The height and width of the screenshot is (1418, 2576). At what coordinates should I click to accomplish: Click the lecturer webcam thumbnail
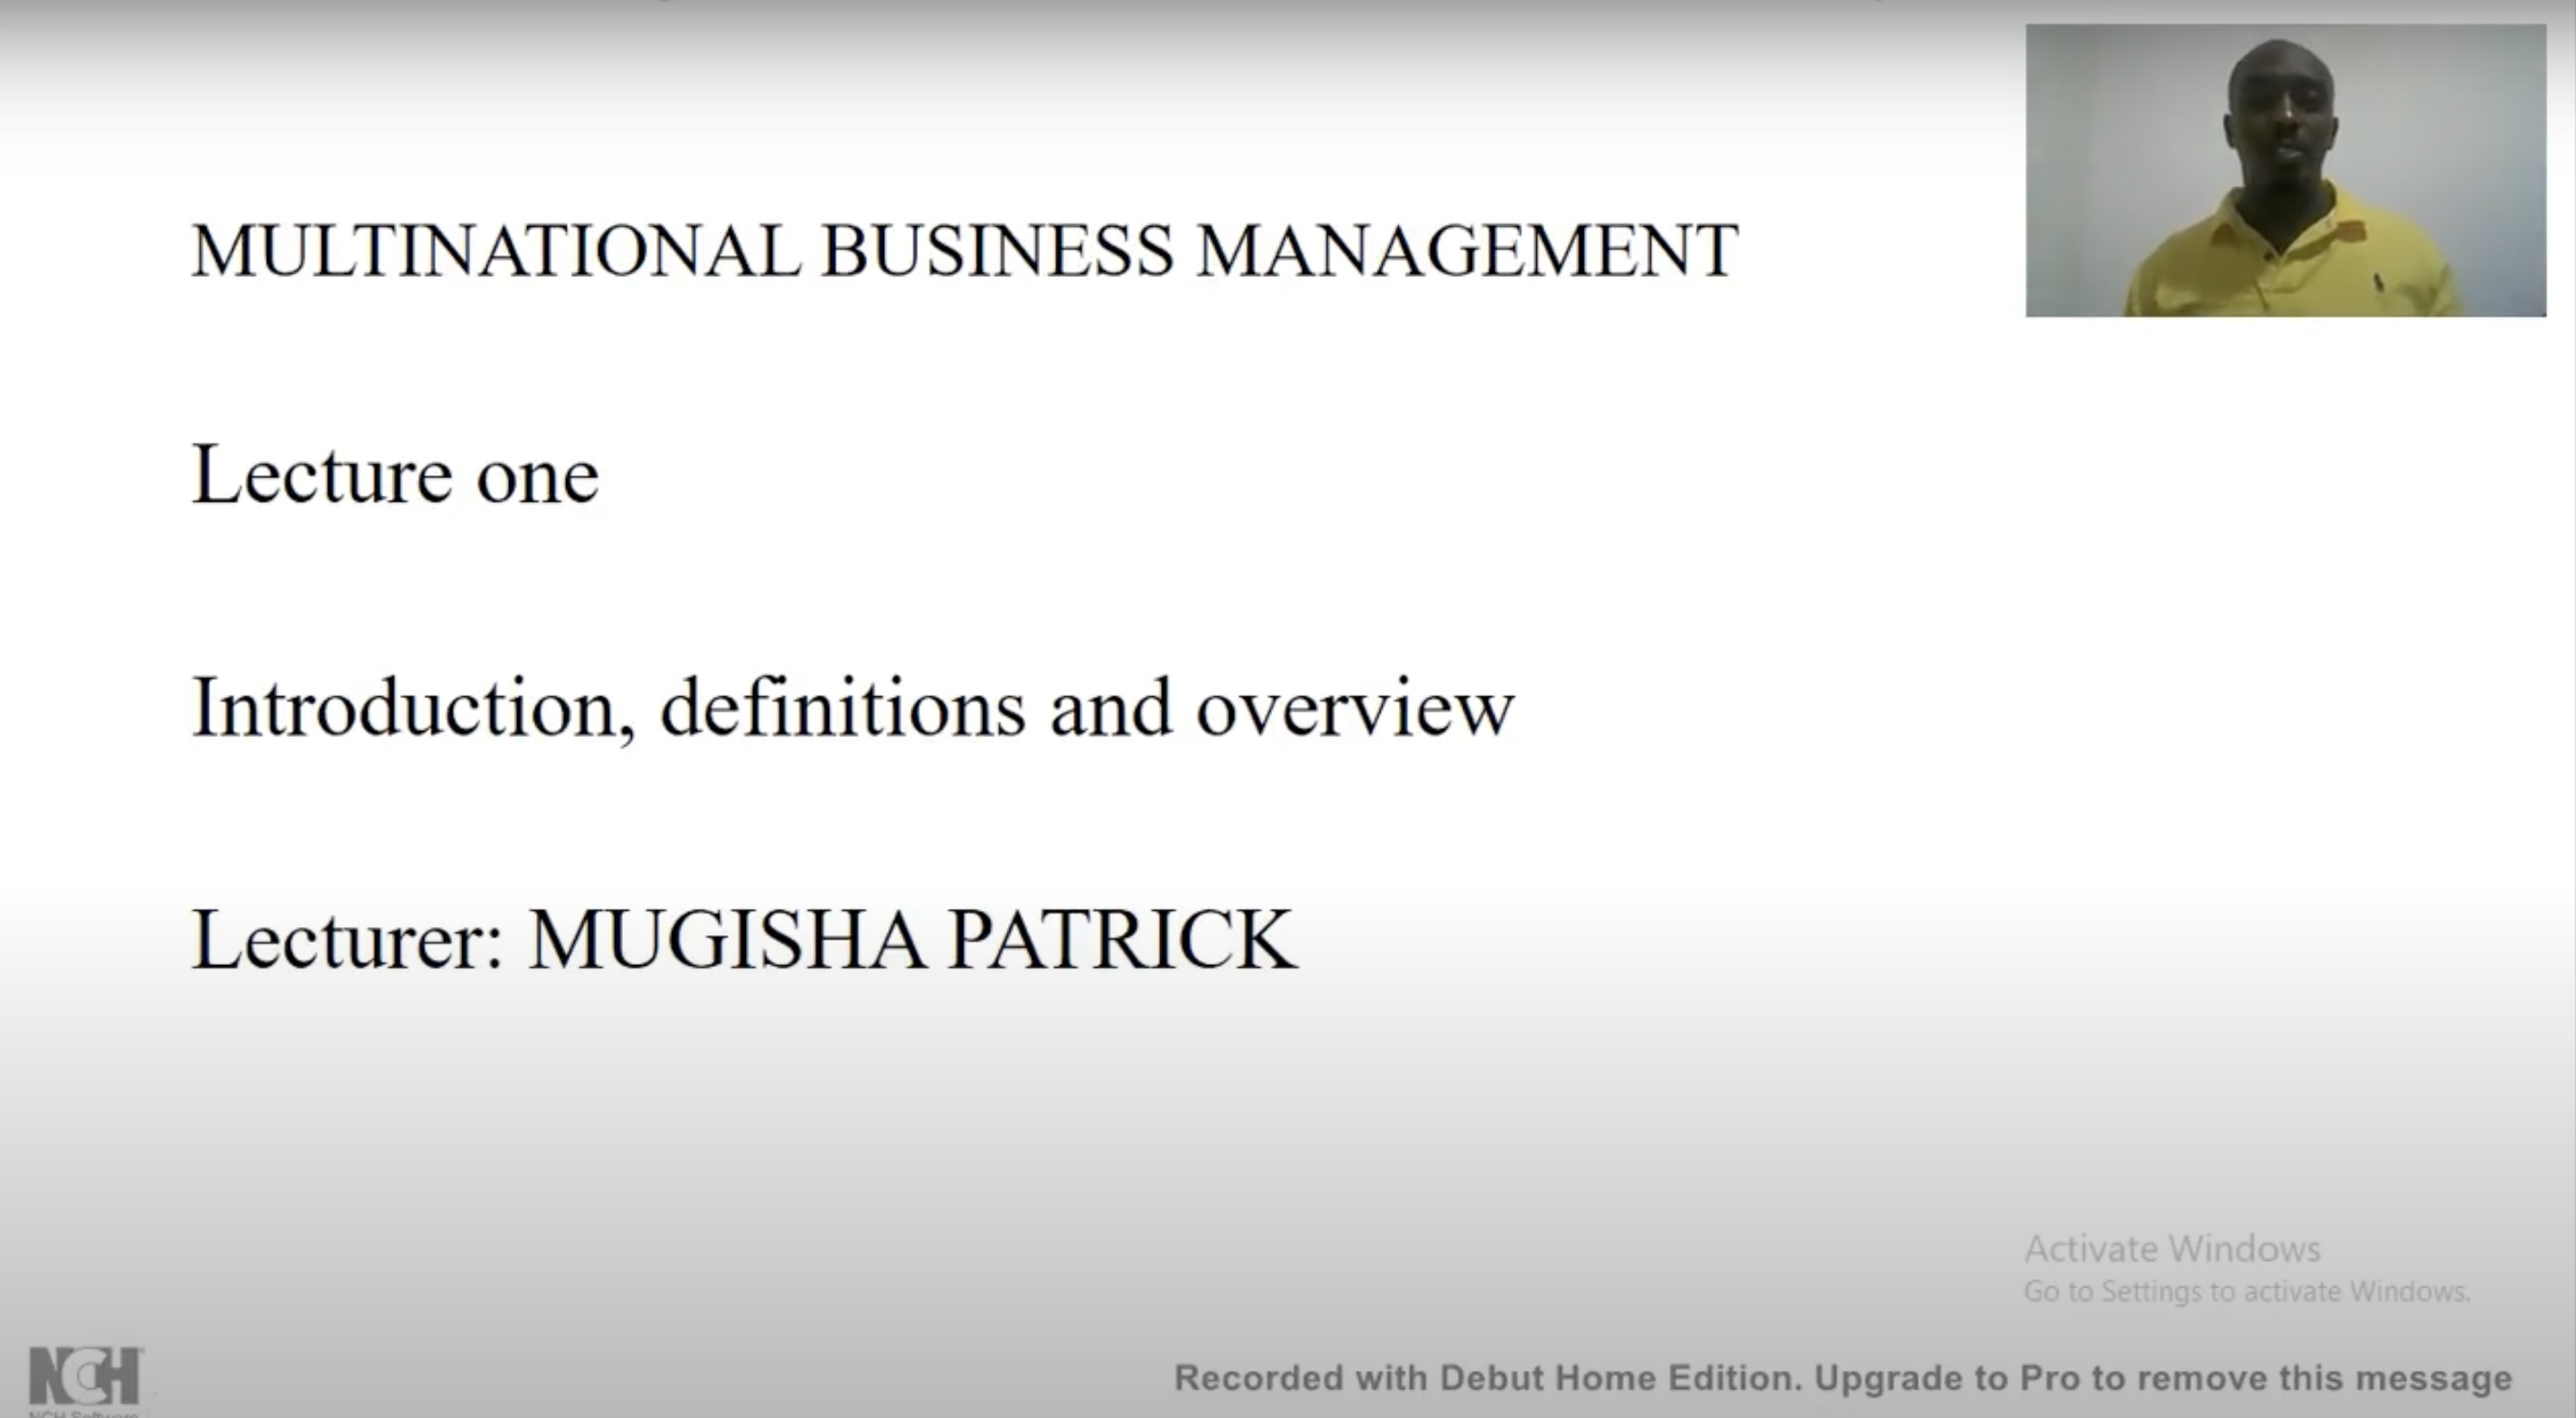coord(2286,170)
